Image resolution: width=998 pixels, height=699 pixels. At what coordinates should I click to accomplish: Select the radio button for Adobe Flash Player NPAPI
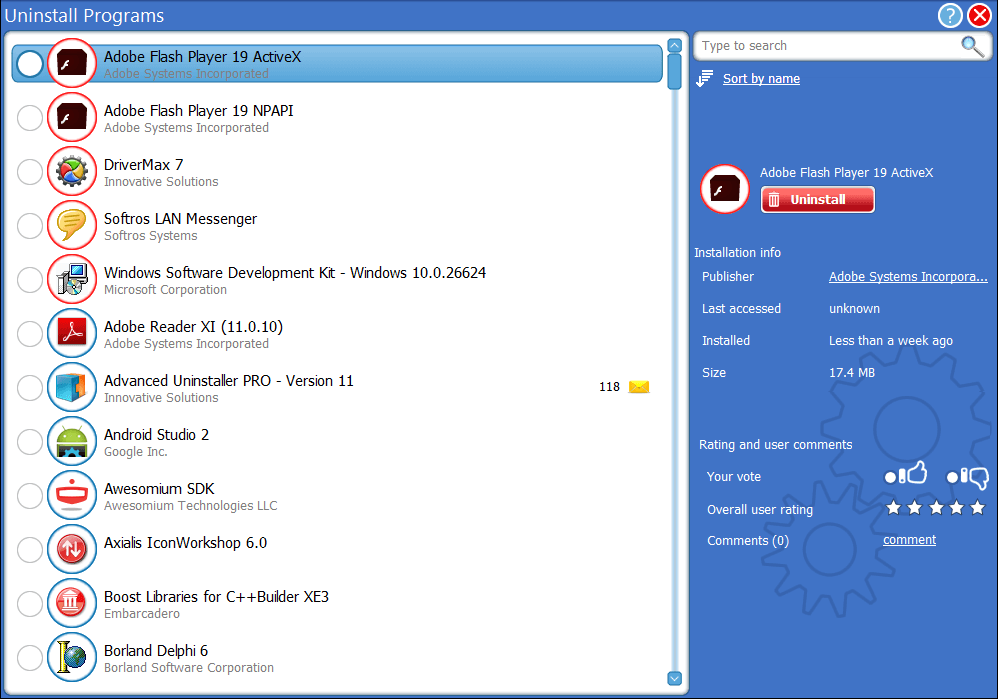click(x=29, y=117)
